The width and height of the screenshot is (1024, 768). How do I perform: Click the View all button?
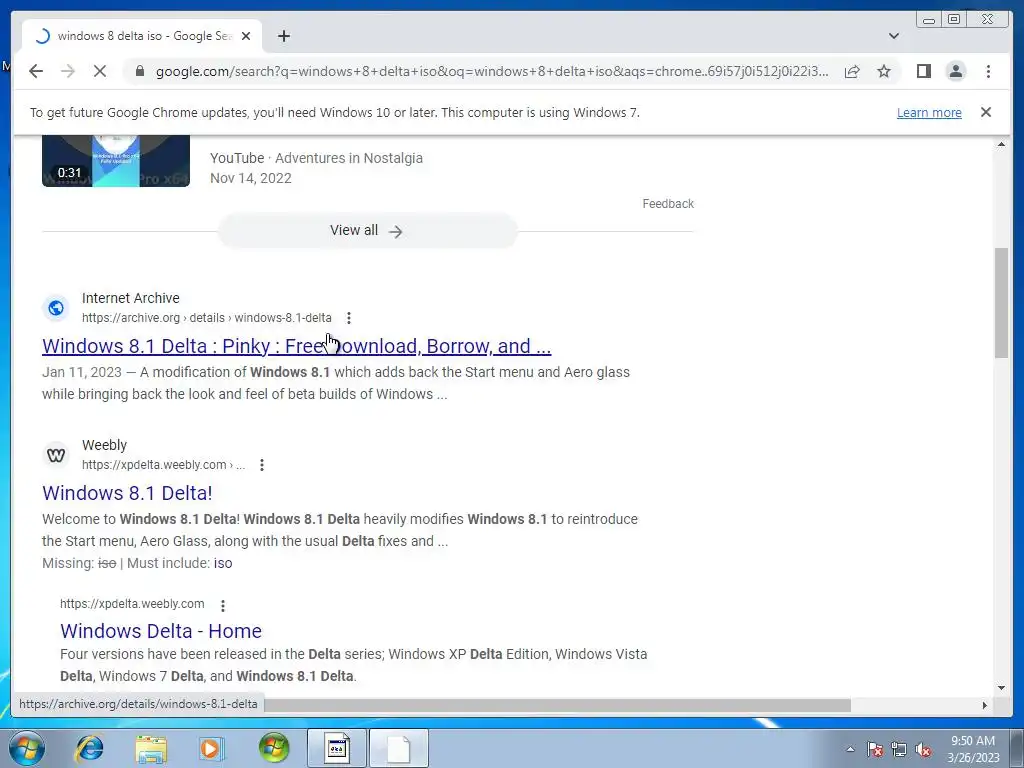pyautogui.click(x=367, y=231)
